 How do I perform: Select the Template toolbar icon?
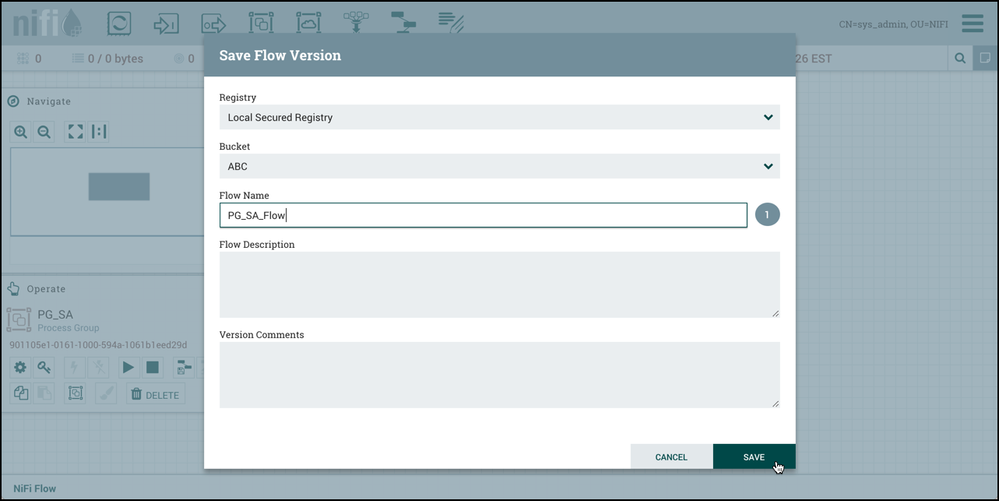coord(403,24)
